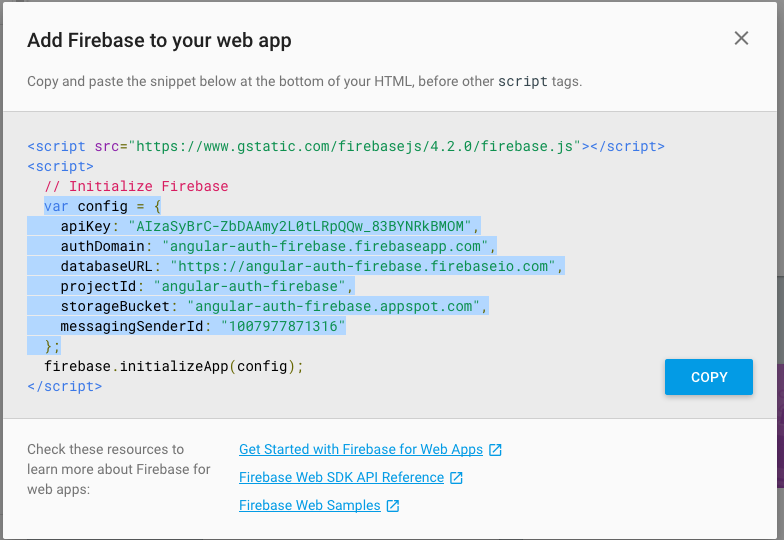Click the firebase.initializeApp(config) line
Image resolution: width=784 pixels, height=540 pixels.
tap(172, 366)
